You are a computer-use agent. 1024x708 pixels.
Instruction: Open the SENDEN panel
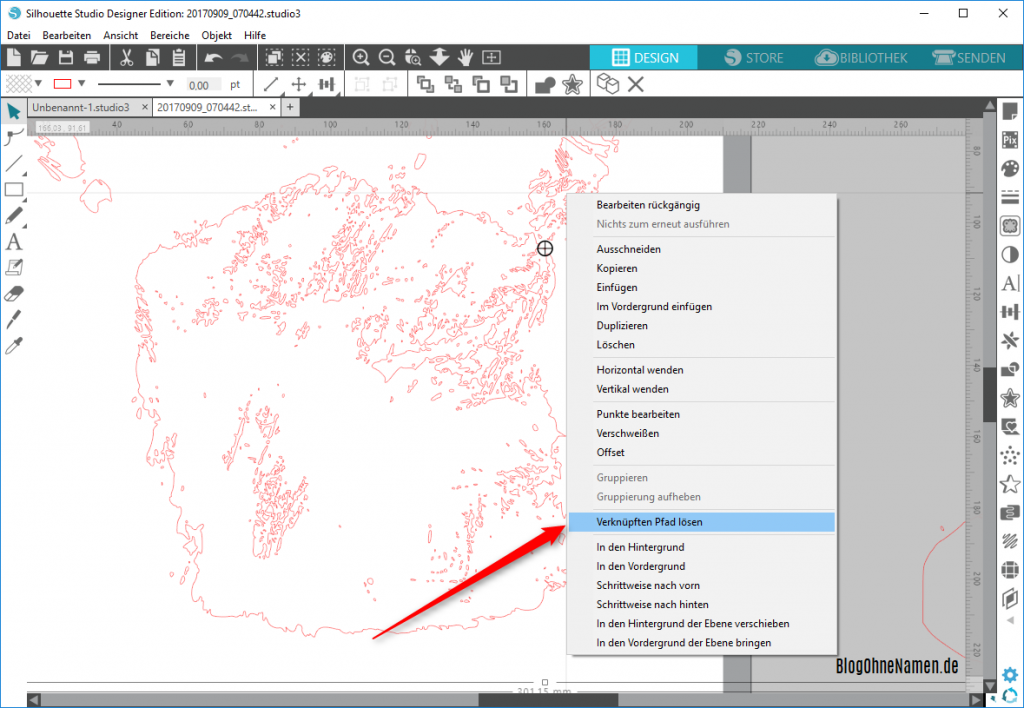point(969,58)
